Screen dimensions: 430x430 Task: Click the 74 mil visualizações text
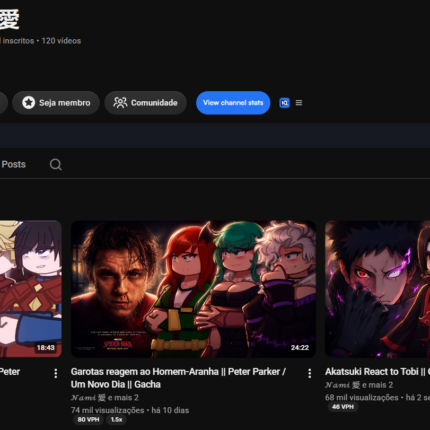click(x=107, y=410)
